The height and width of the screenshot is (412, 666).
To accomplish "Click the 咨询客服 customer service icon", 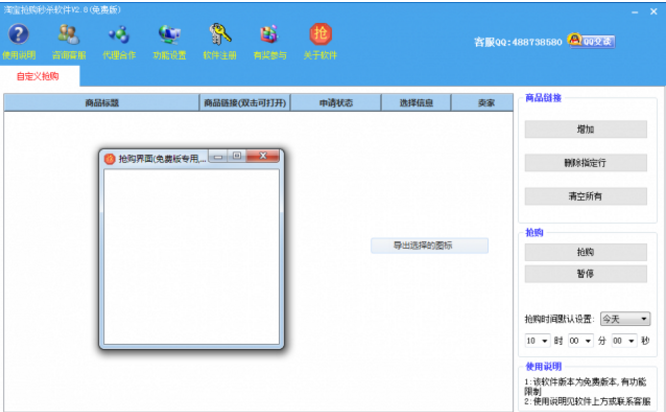I will click(69, 34).
